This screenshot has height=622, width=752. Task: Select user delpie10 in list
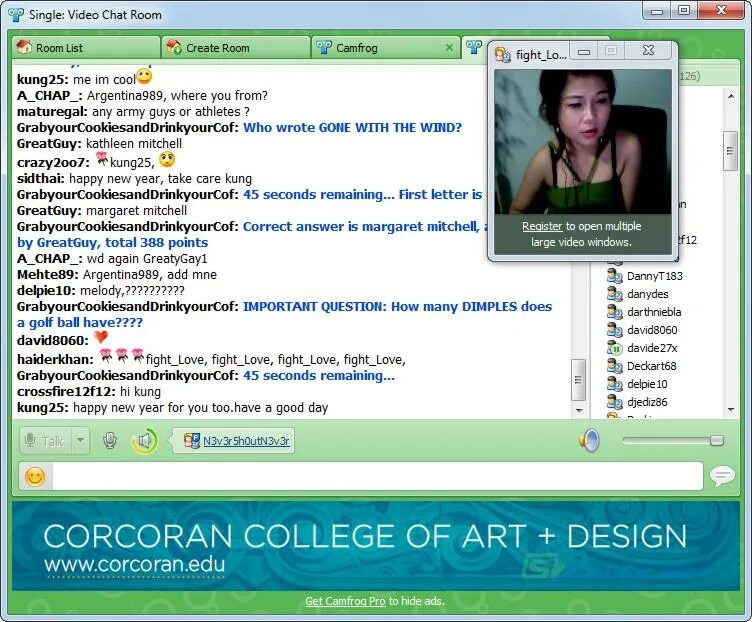click(647, 384)
